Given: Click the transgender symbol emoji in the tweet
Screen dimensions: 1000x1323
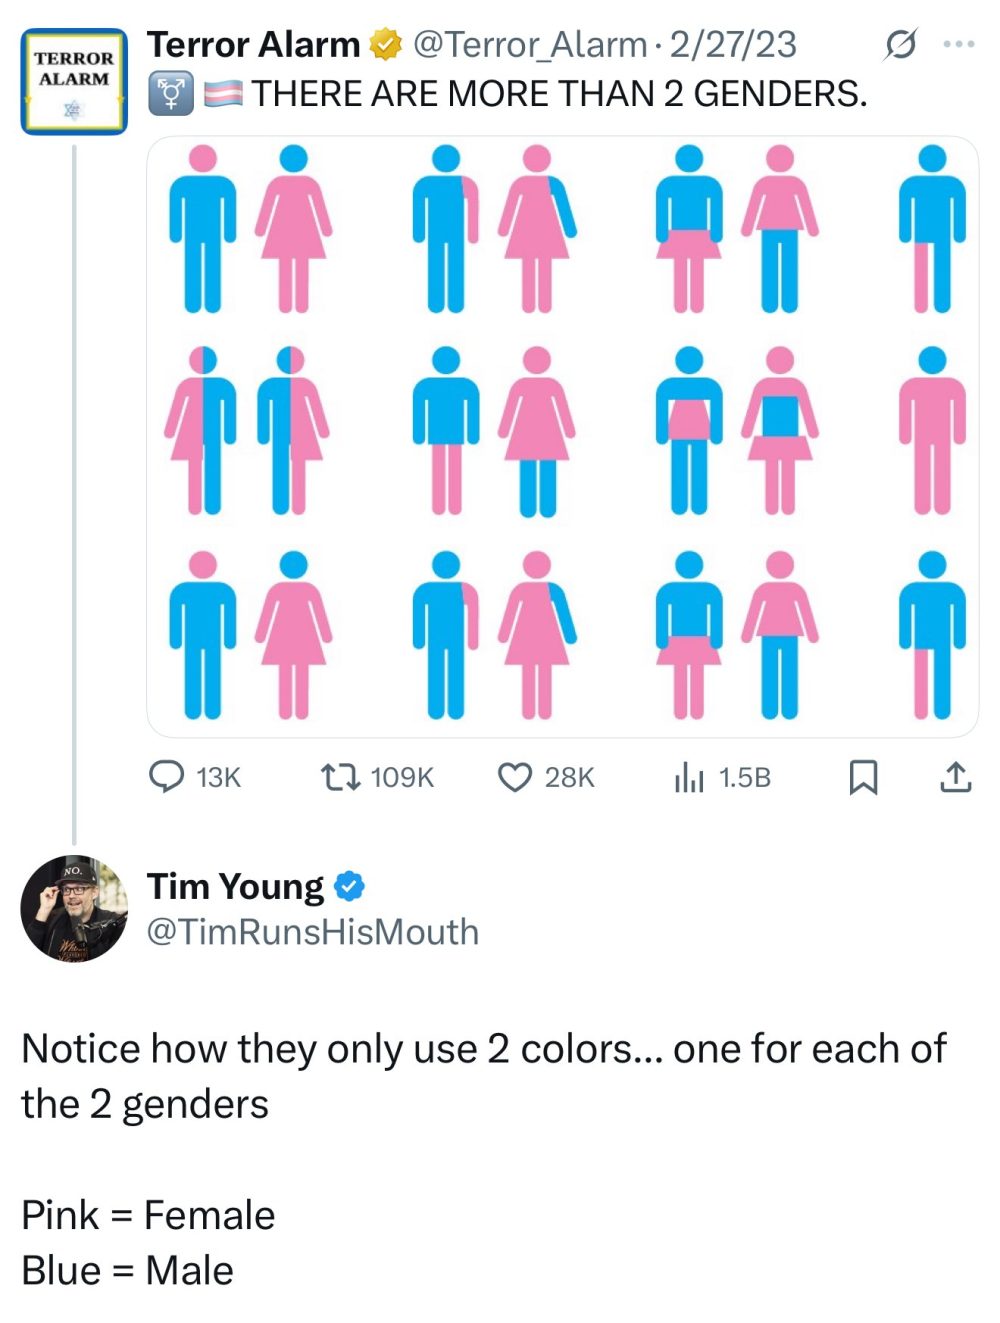Looking at the screenshot, I should (170, 94).
